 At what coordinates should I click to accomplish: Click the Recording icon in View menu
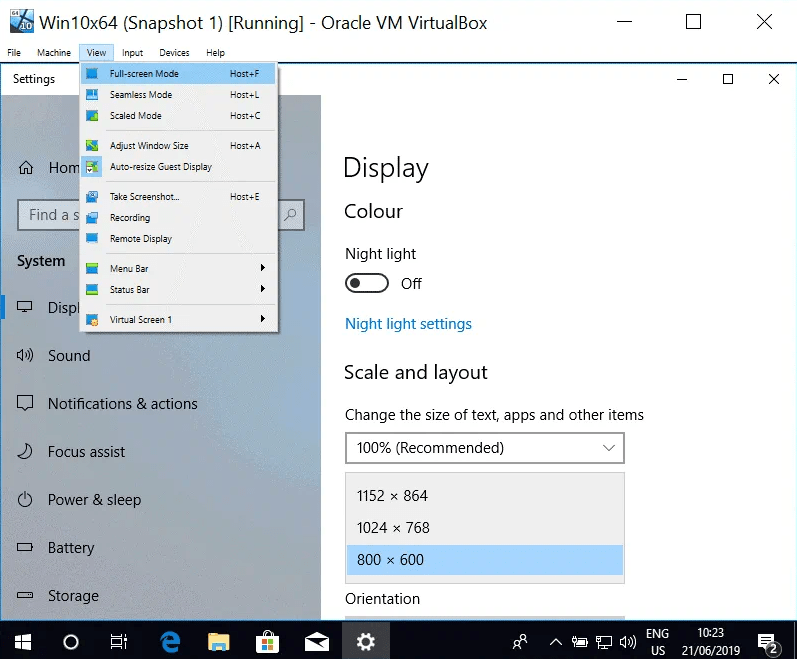92,218
